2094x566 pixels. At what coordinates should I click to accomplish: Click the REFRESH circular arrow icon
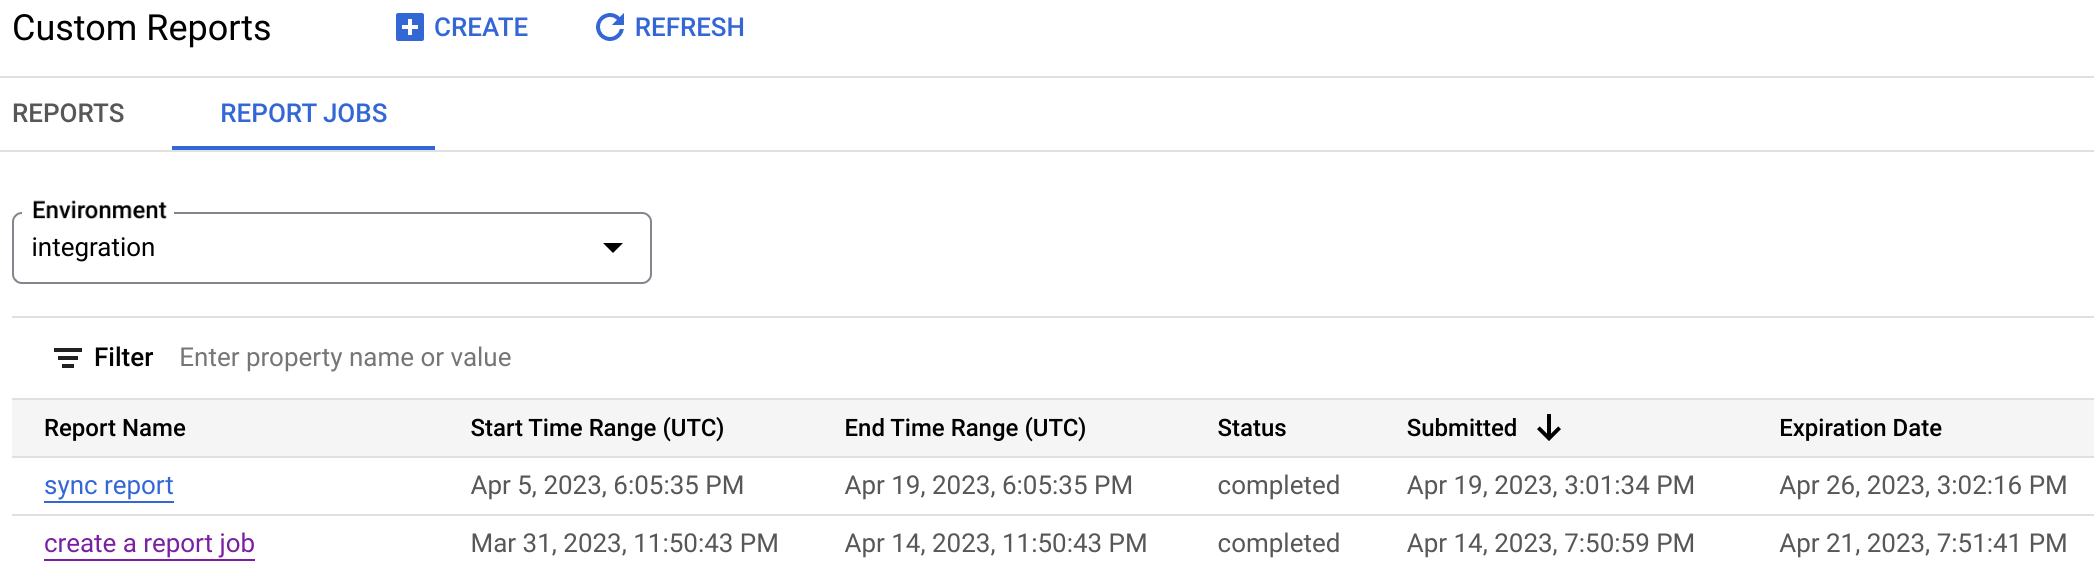coord(609,27)
